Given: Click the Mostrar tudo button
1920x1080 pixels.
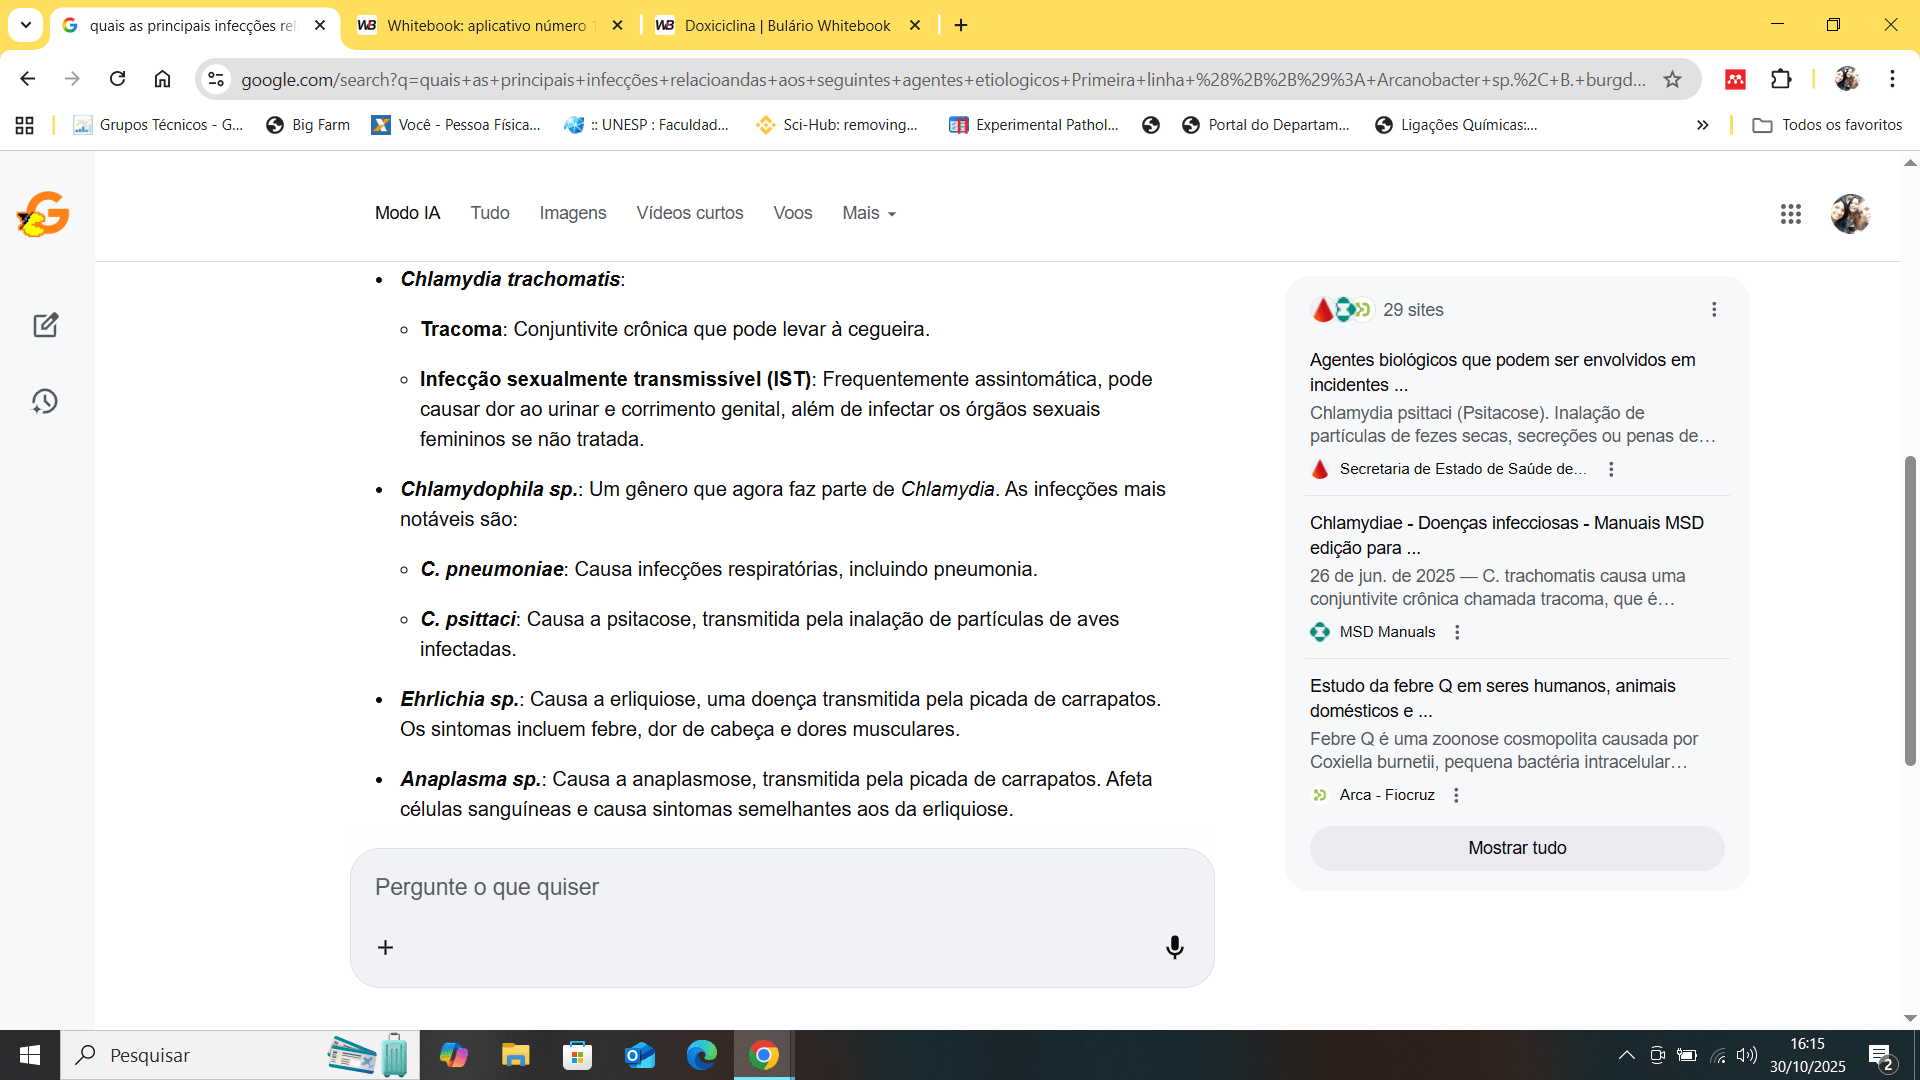Looking at the screenshot, I should pos(1516,848).
